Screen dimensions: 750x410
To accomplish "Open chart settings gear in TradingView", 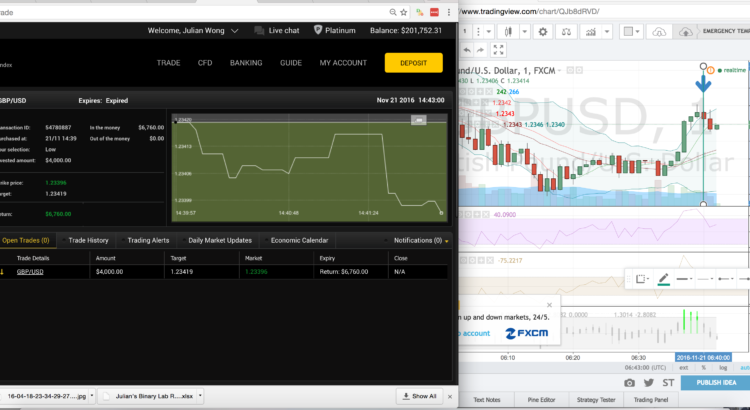I will coord(542,32).
